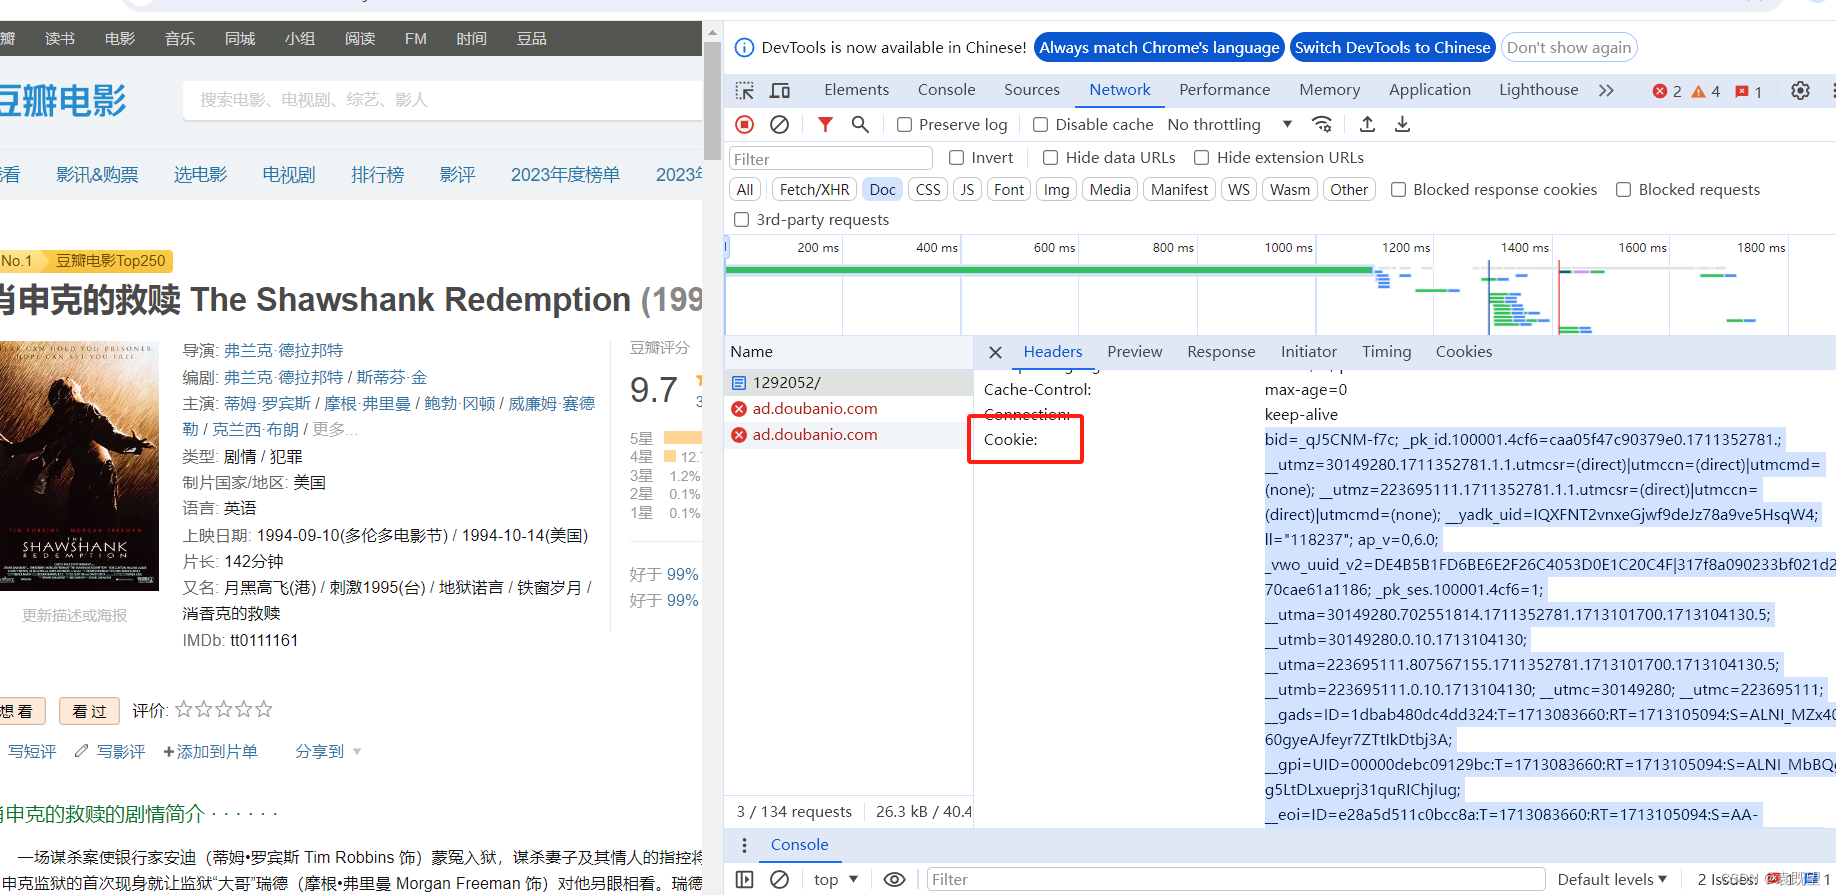Screen dimensions: 1836x895
Task: Enable Preserve log checkbox
Action: 904,124
